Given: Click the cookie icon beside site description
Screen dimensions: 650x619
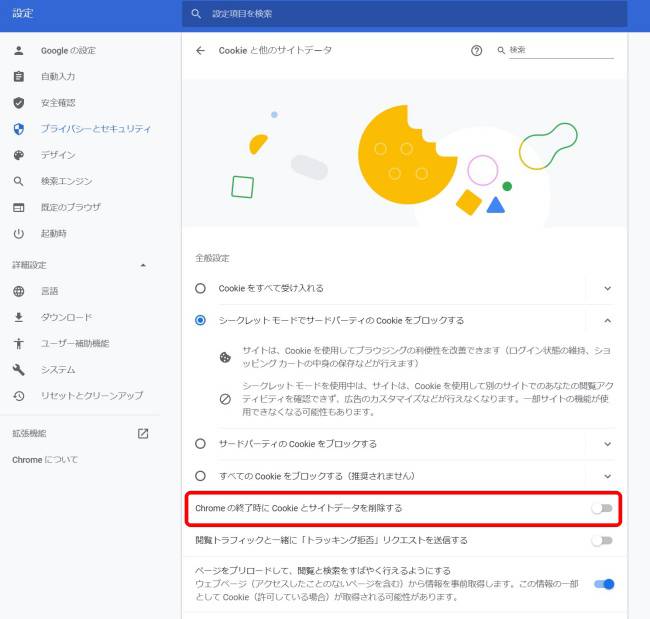Looking at the screenshot, I should 225,357.
